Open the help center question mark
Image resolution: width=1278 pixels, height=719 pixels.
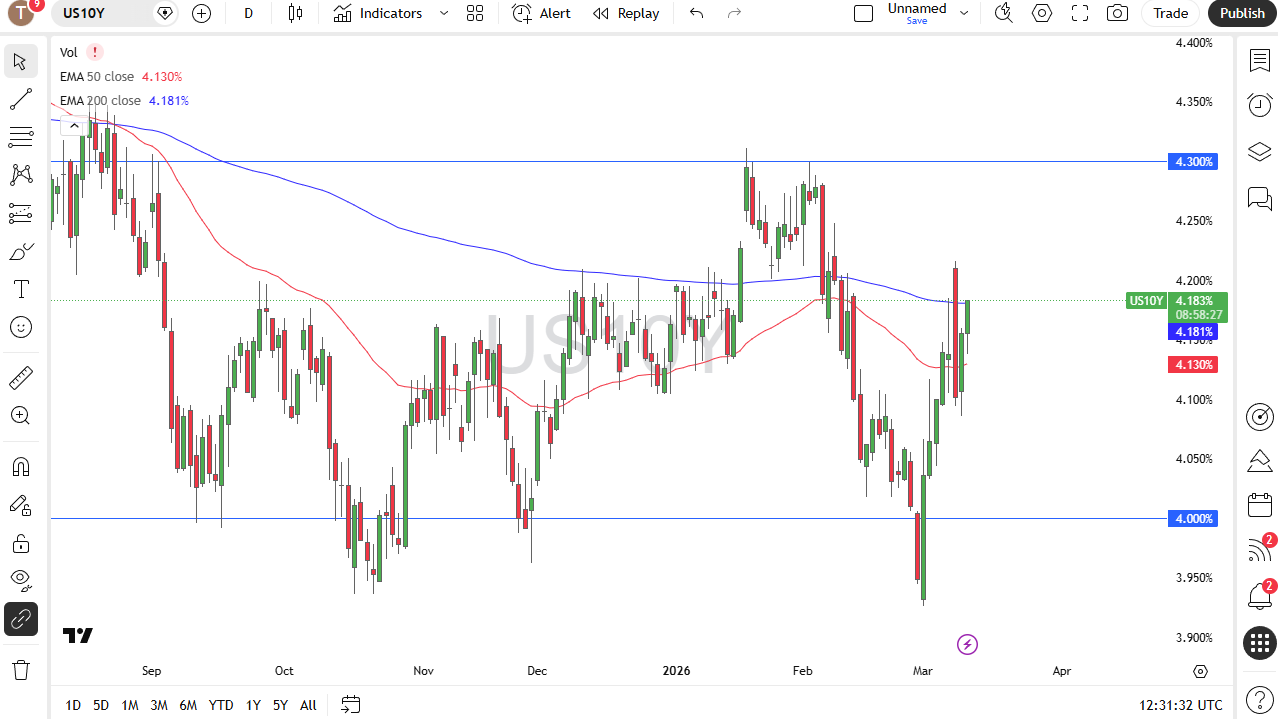pyautogui.click(x=1259, y=698)
